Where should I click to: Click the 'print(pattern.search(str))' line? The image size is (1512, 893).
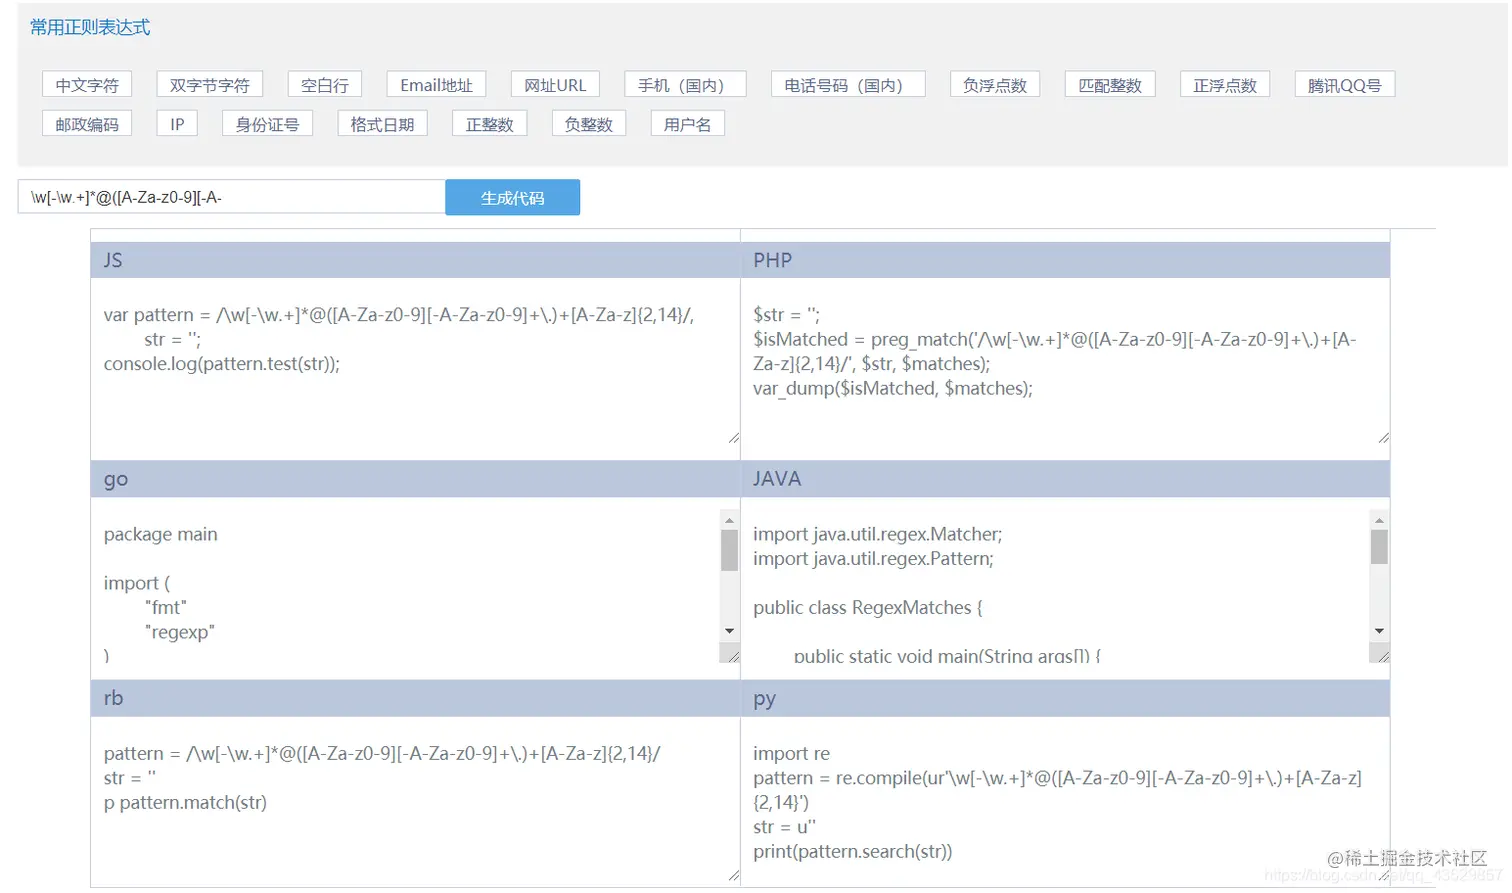pyautogui.click(x=853, y=851)
